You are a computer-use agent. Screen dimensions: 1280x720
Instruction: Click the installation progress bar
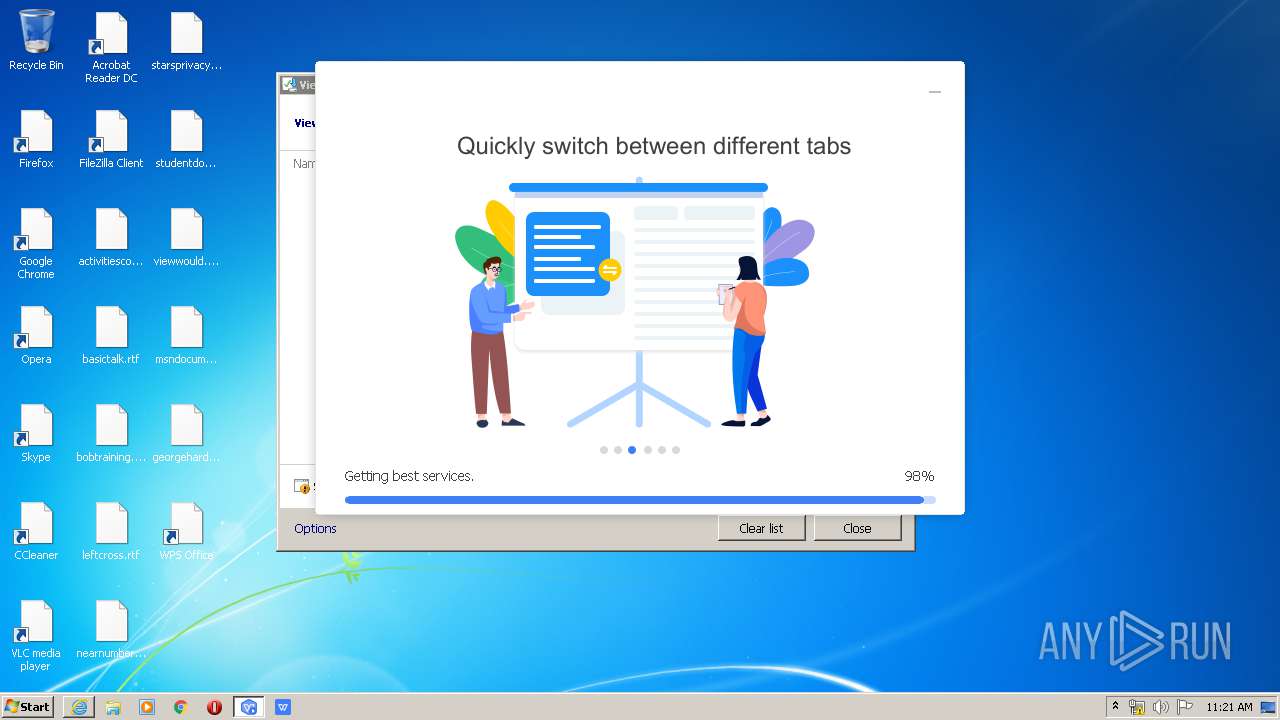640,500
